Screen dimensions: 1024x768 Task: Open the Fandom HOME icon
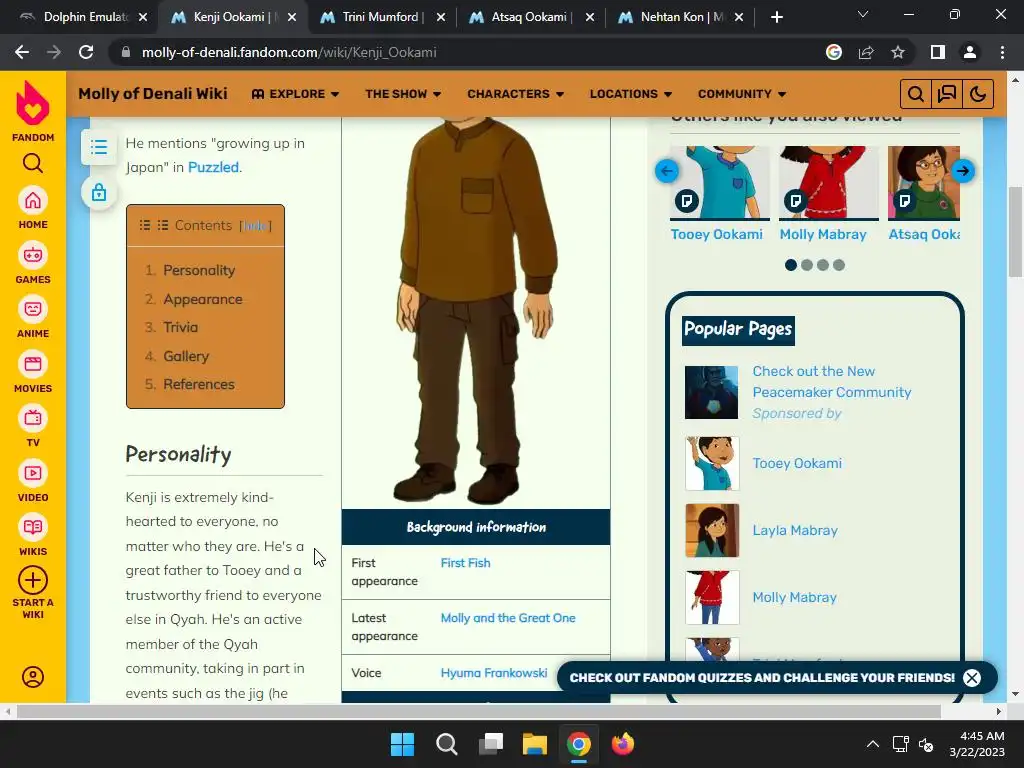click(x=33, y=200)
